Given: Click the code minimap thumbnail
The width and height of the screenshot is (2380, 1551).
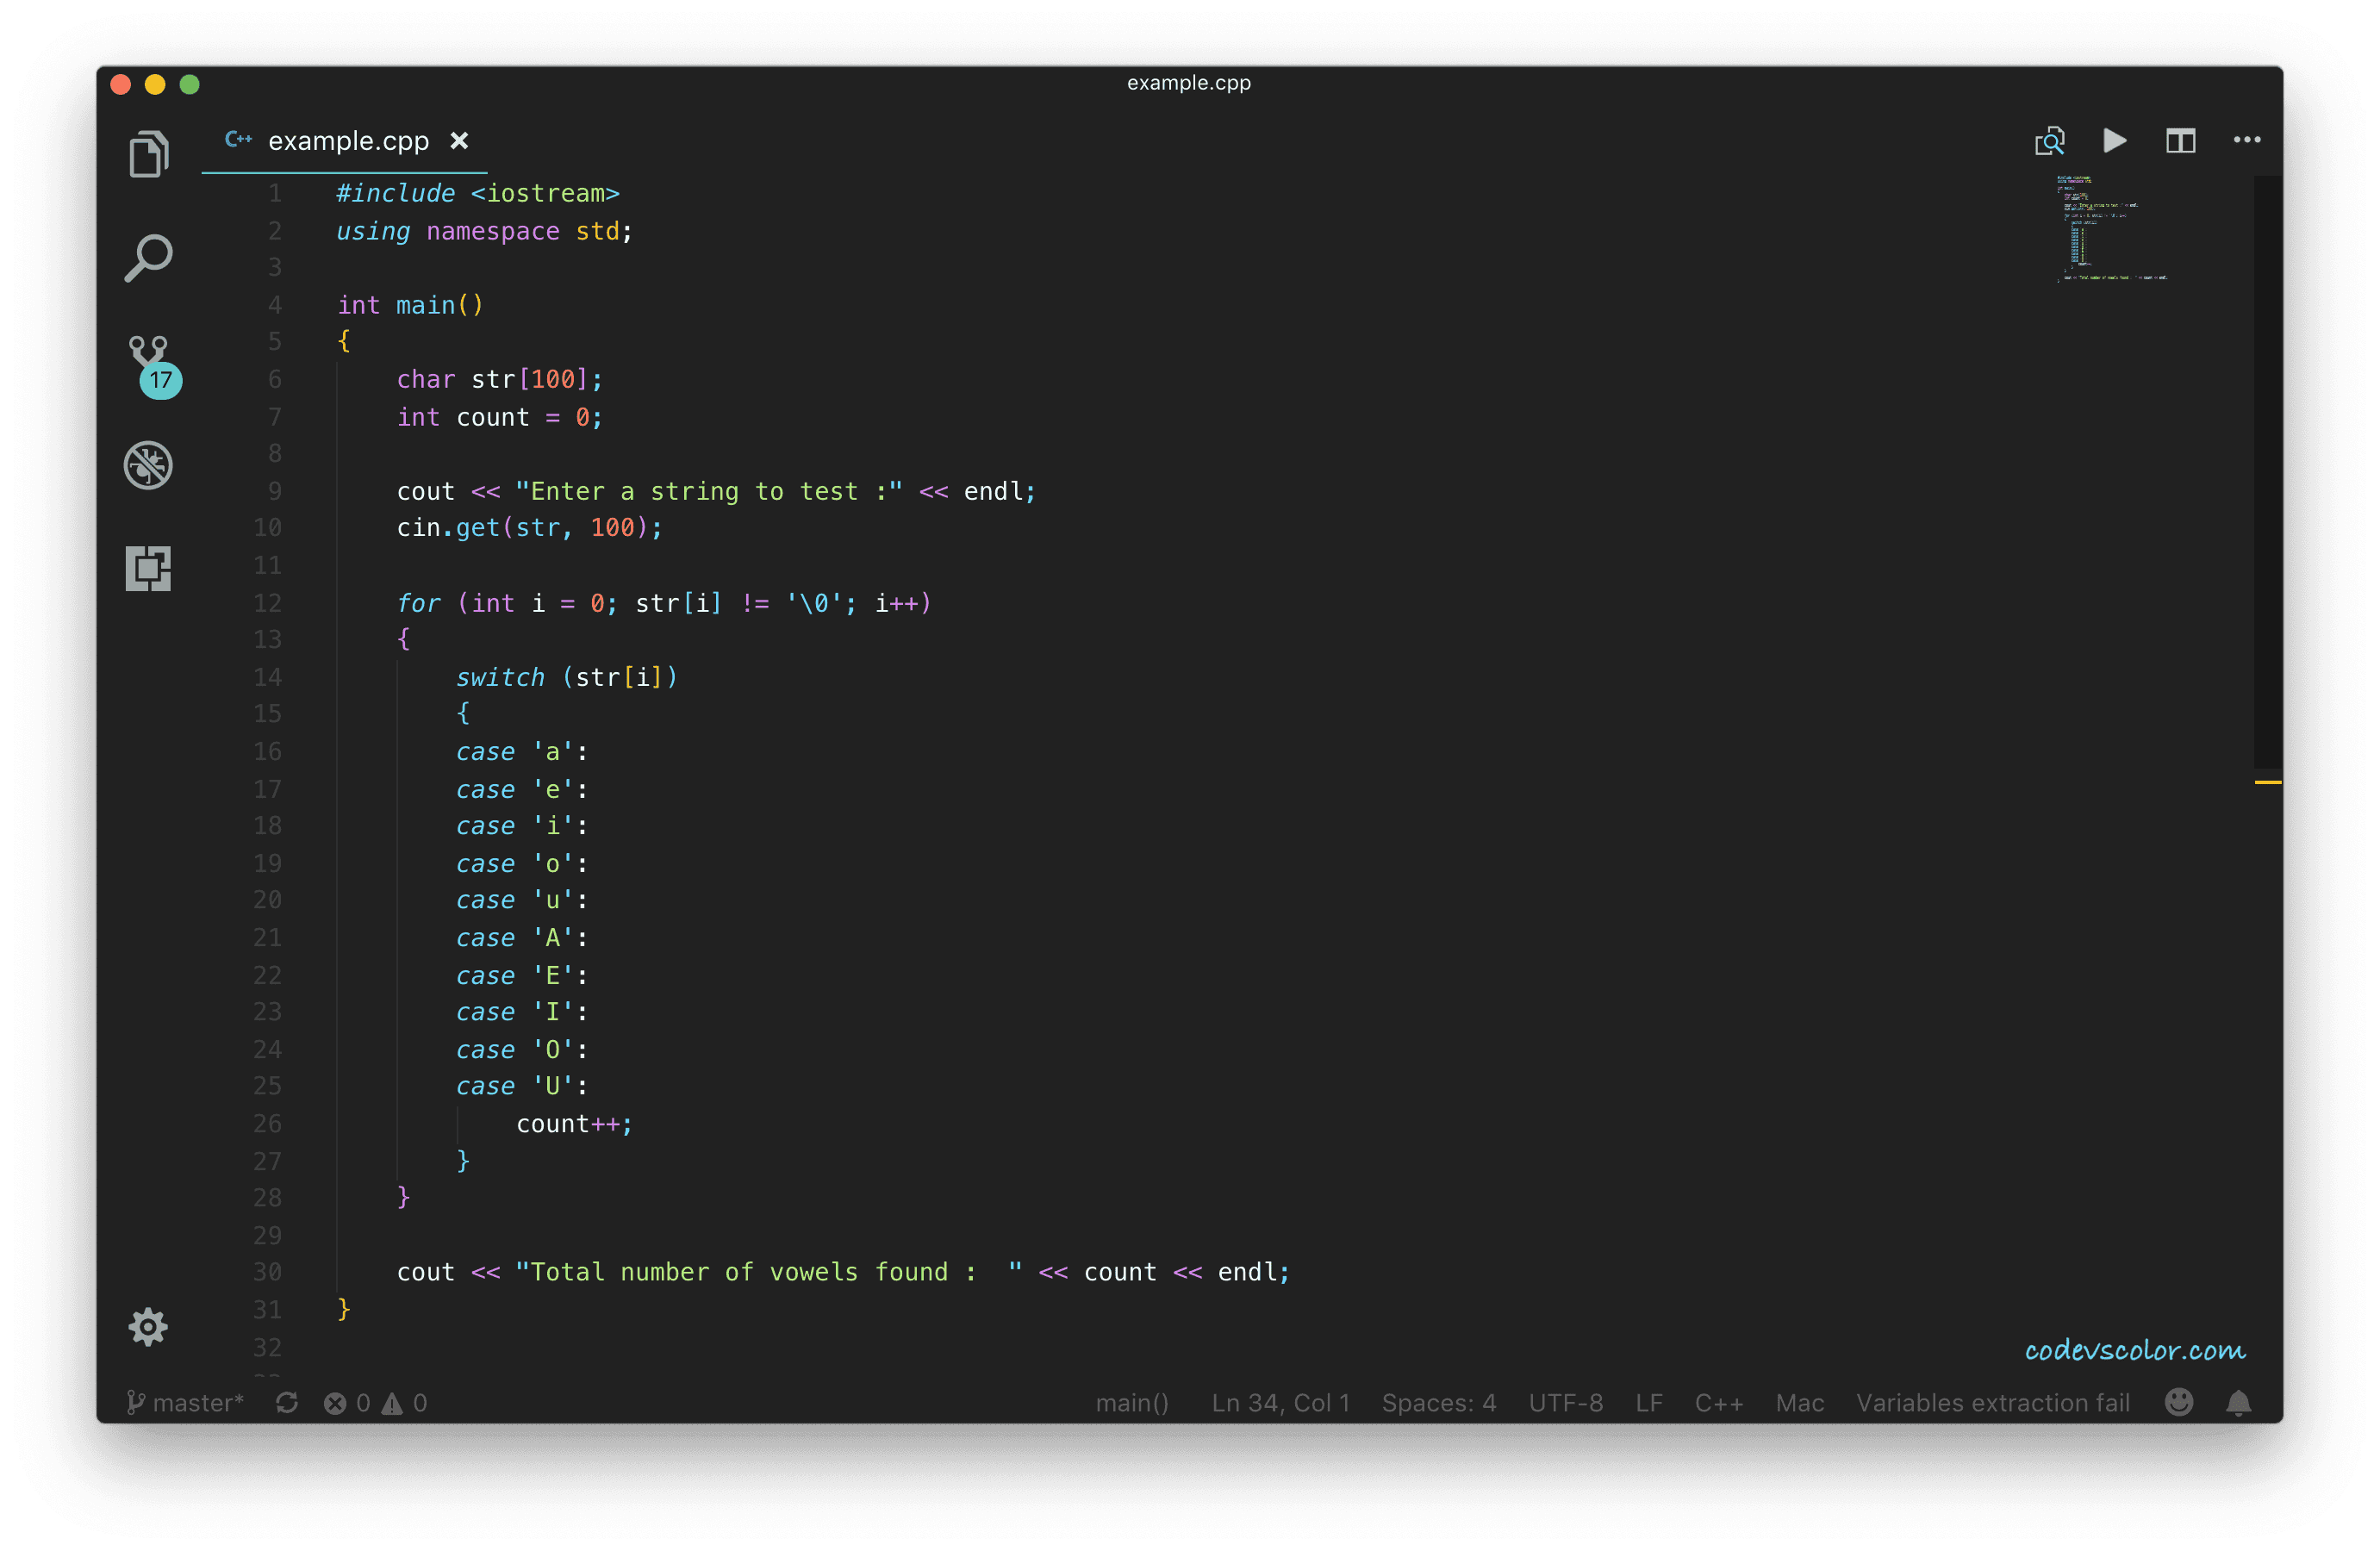Looking at the screenshot, I should click(x=2110, y=230).
